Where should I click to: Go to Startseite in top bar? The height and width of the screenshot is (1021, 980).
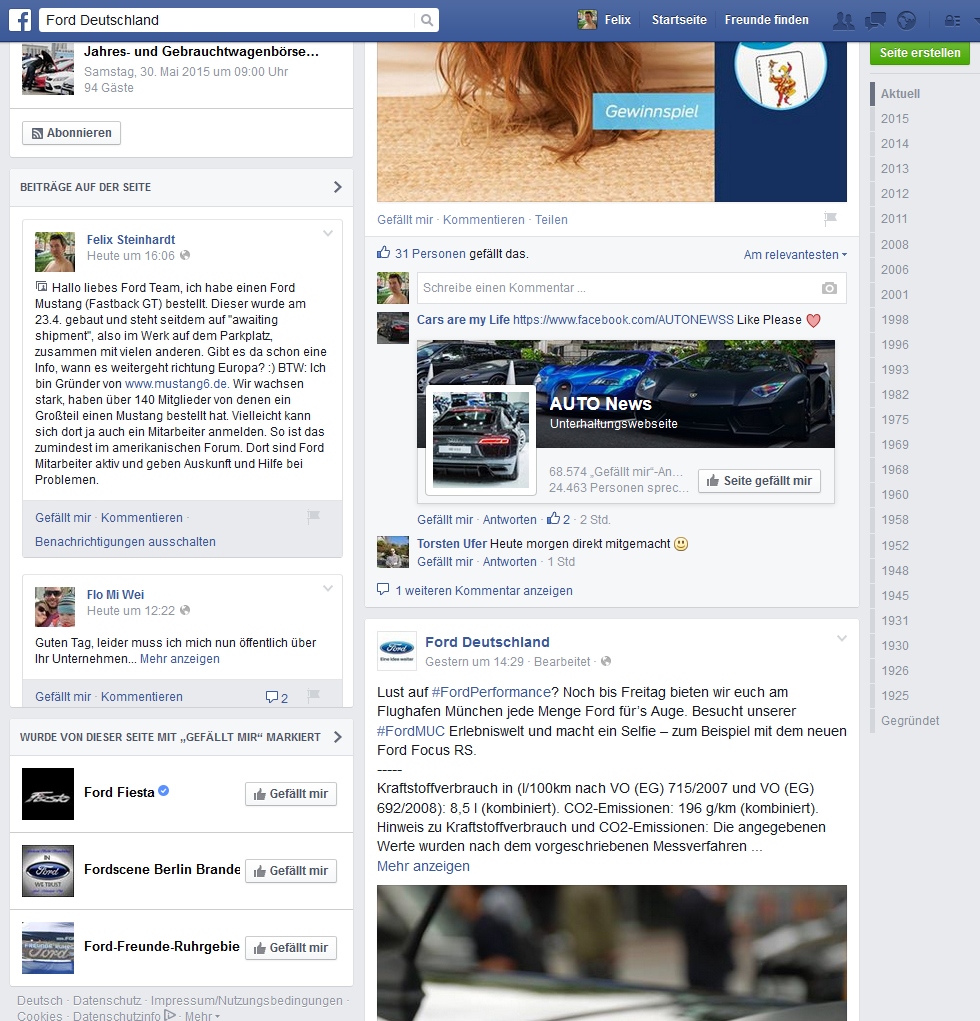click(x=679, y=20)
